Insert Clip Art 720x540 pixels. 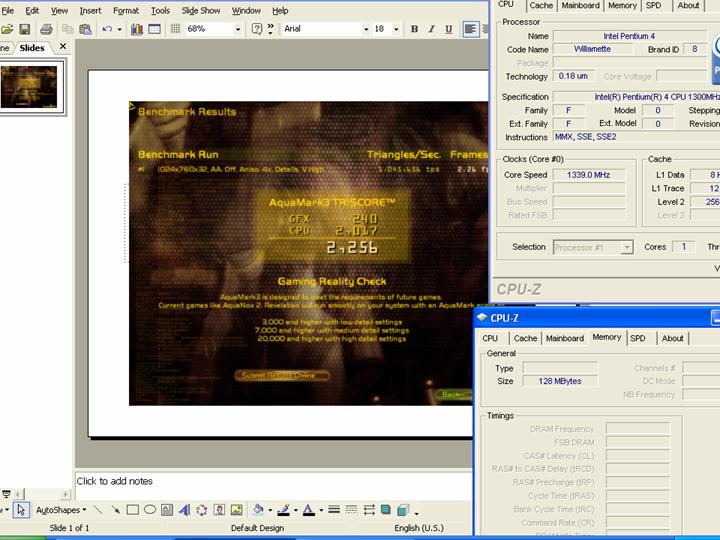[x=219, y=510]
